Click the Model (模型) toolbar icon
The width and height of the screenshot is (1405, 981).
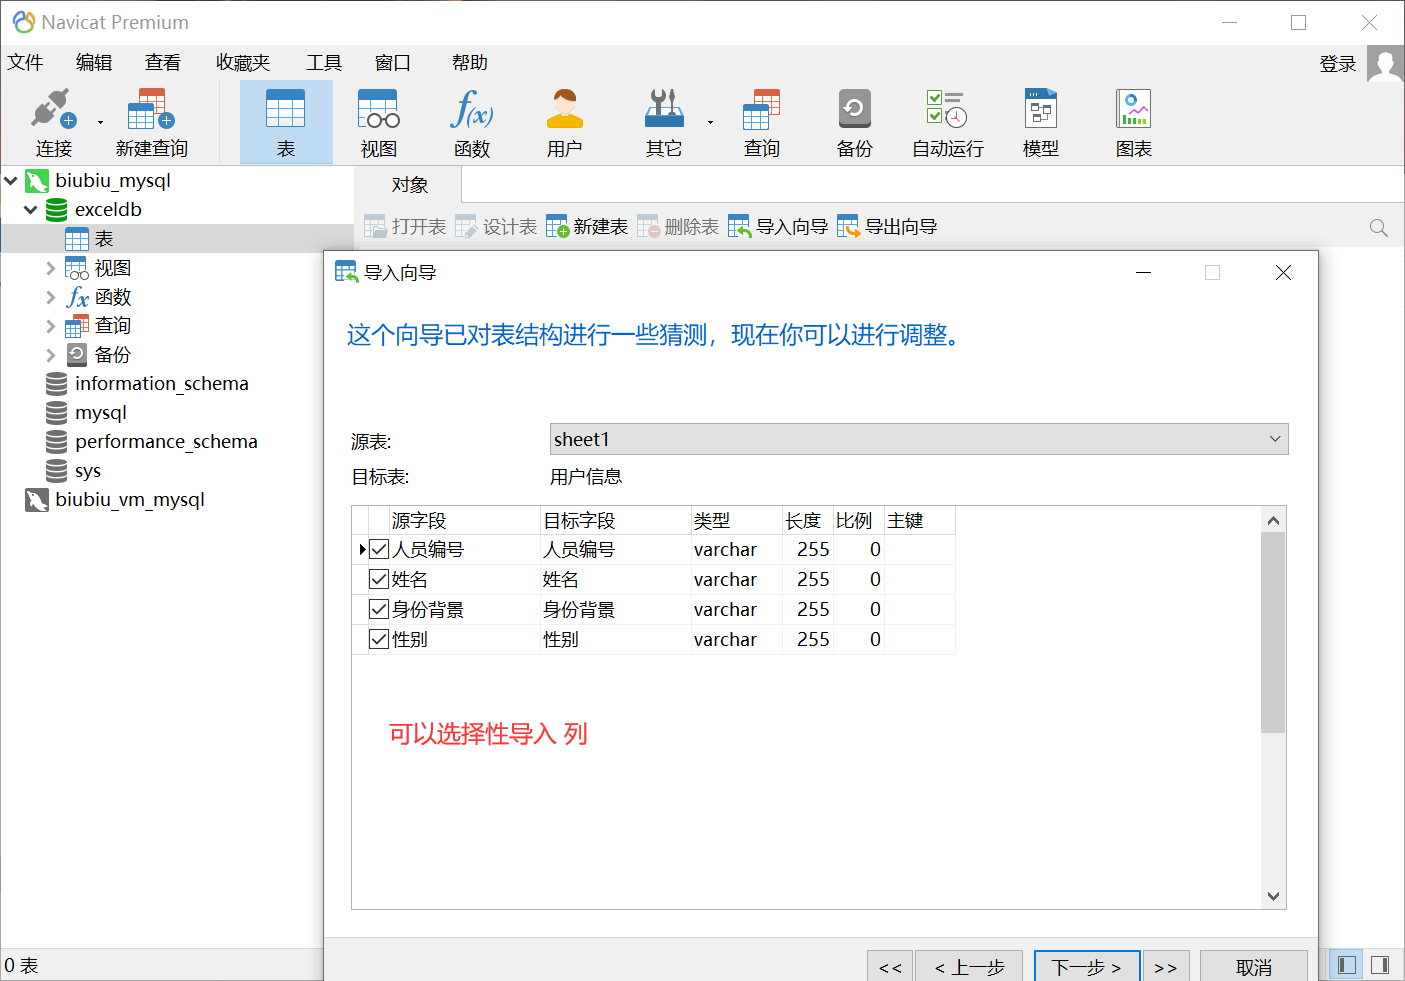point(1041,122)
